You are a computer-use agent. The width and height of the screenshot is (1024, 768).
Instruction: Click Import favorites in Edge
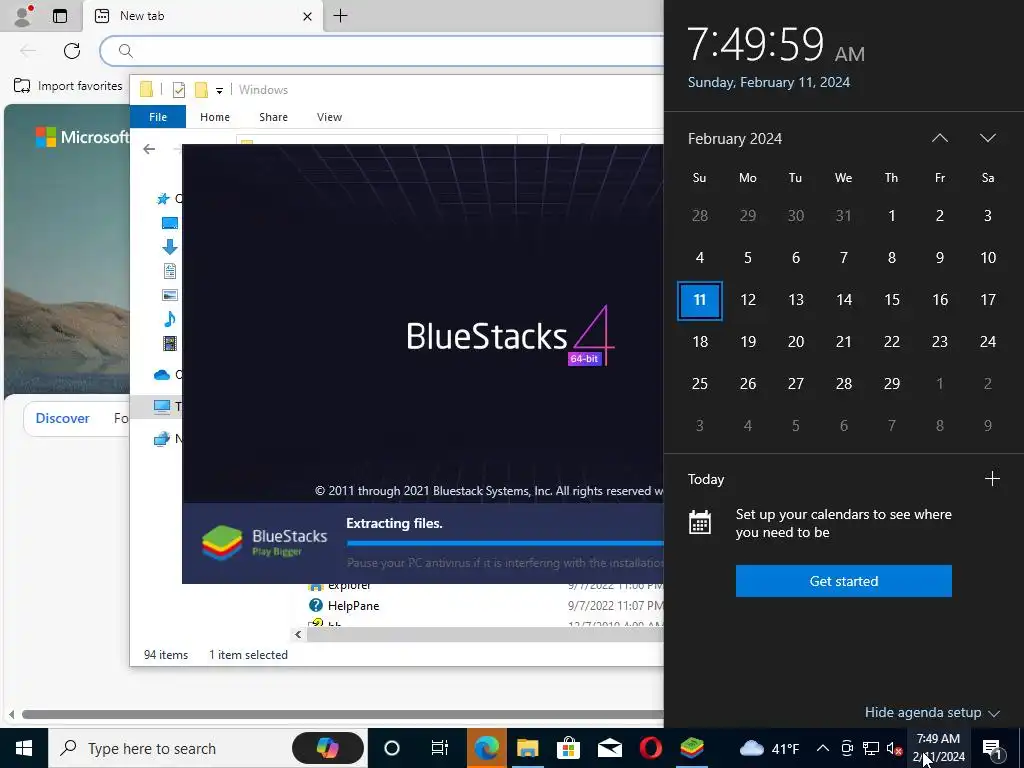coord(69,86)
